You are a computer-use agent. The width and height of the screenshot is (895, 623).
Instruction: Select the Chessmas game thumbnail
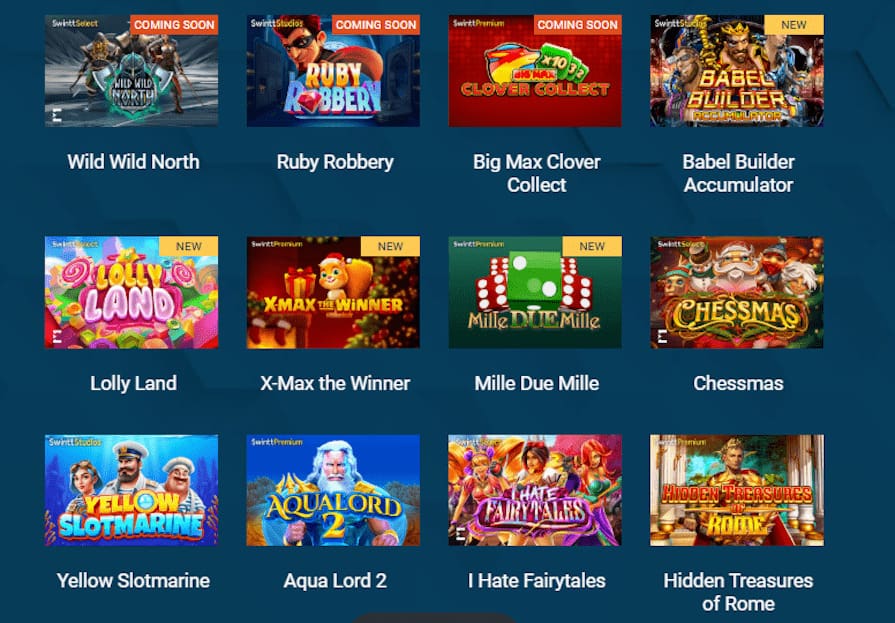point(737,292)
